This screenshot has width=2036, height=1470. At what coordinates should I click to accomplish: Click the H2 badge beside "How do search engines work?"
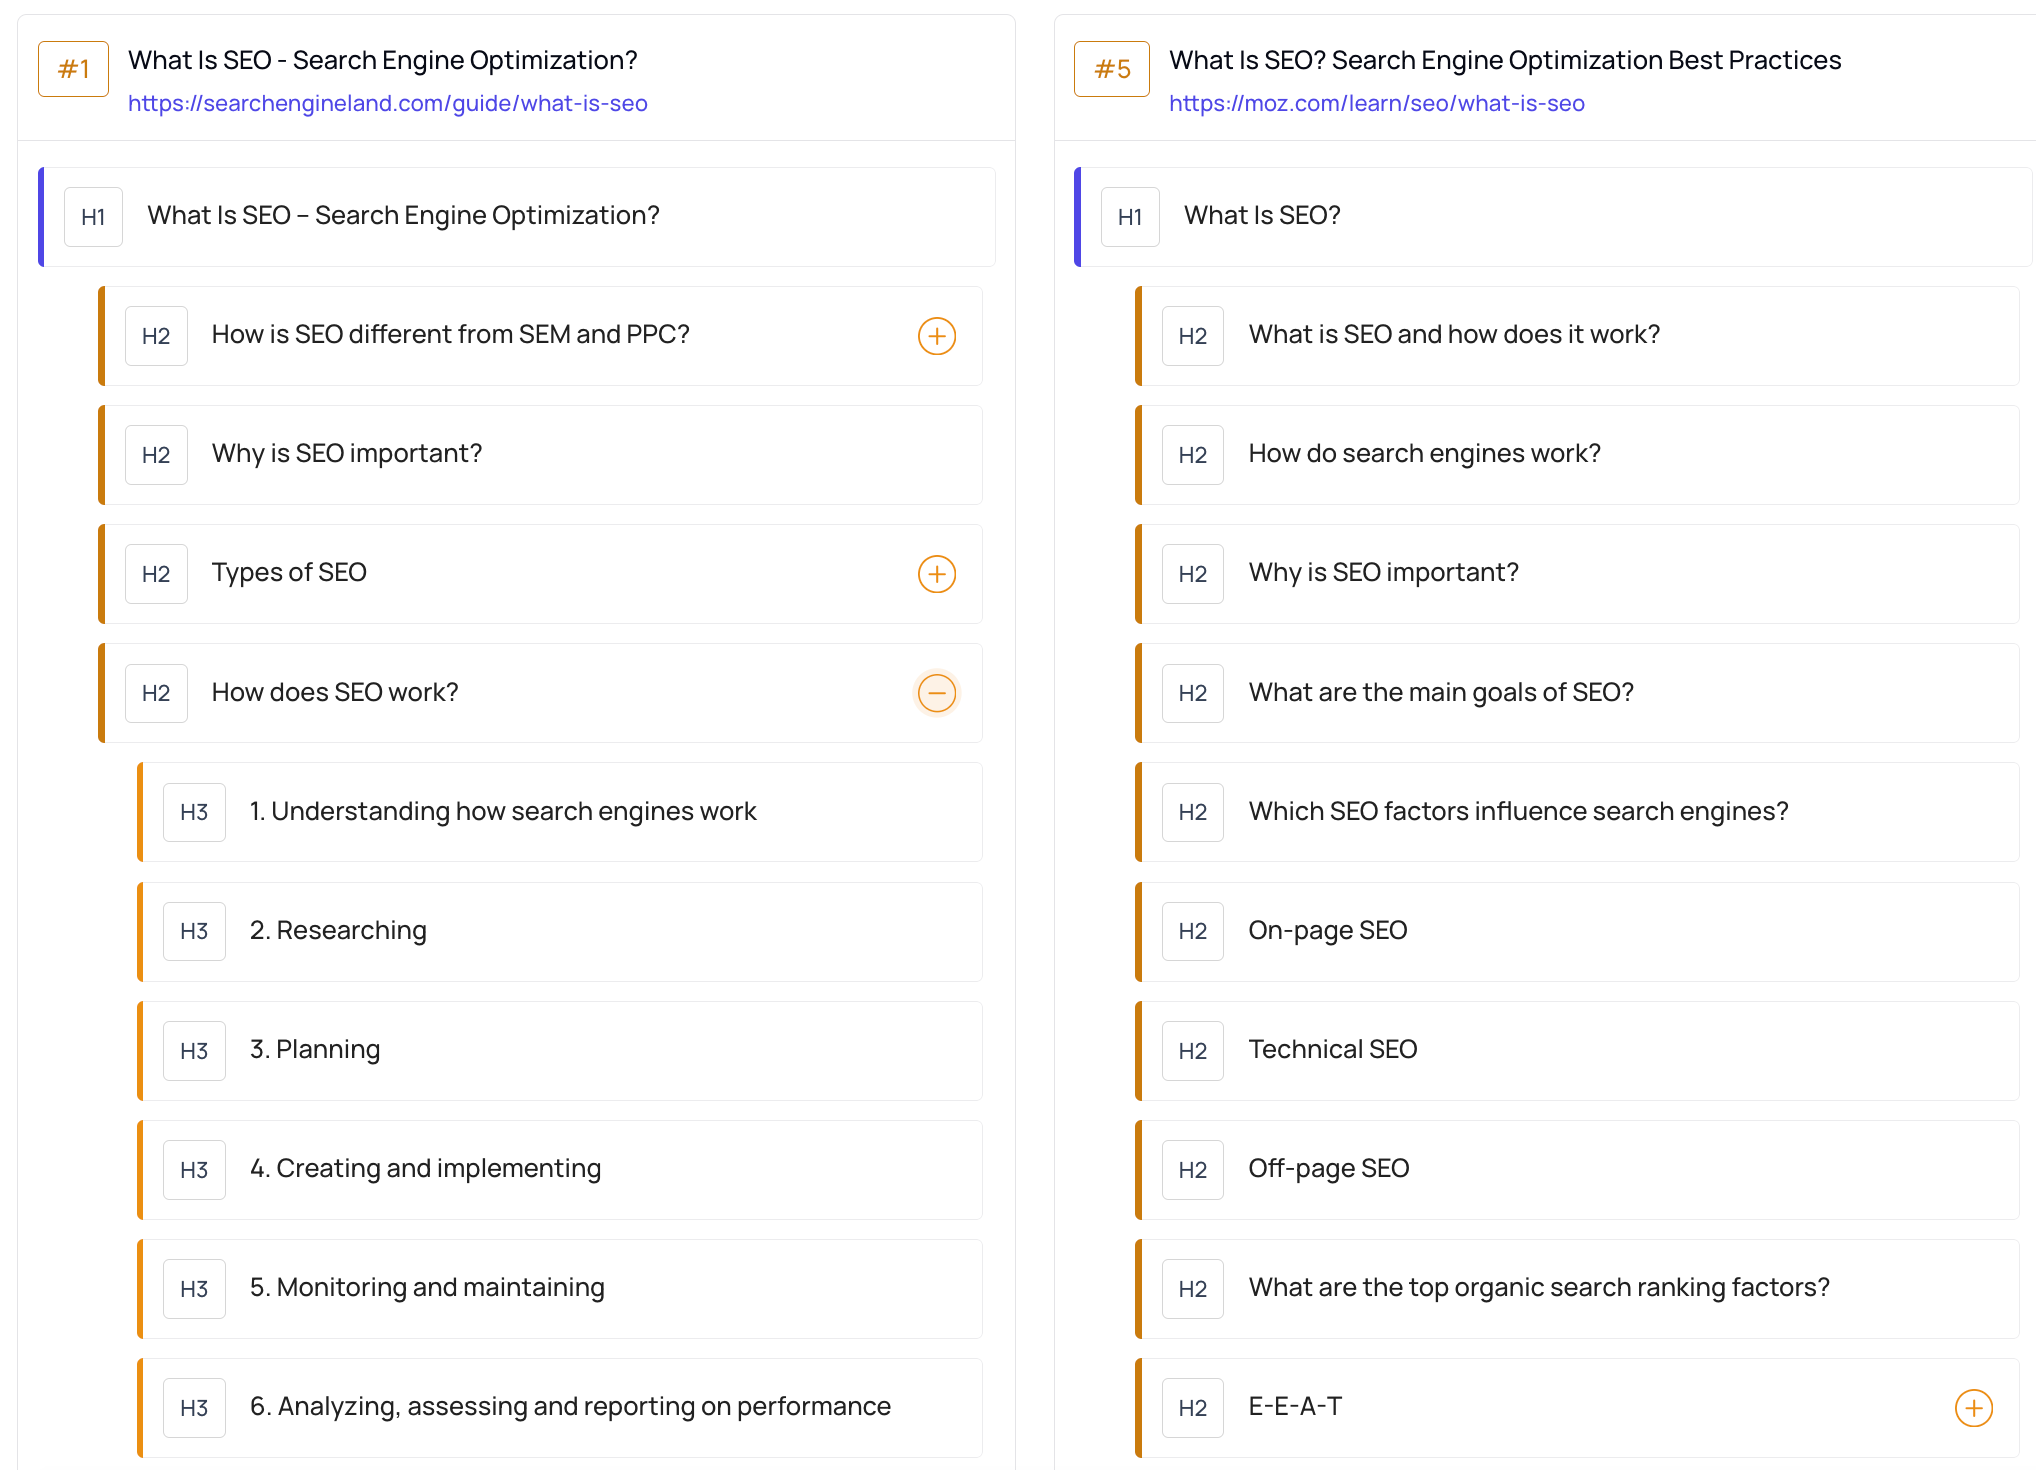tap(1192, 454)
